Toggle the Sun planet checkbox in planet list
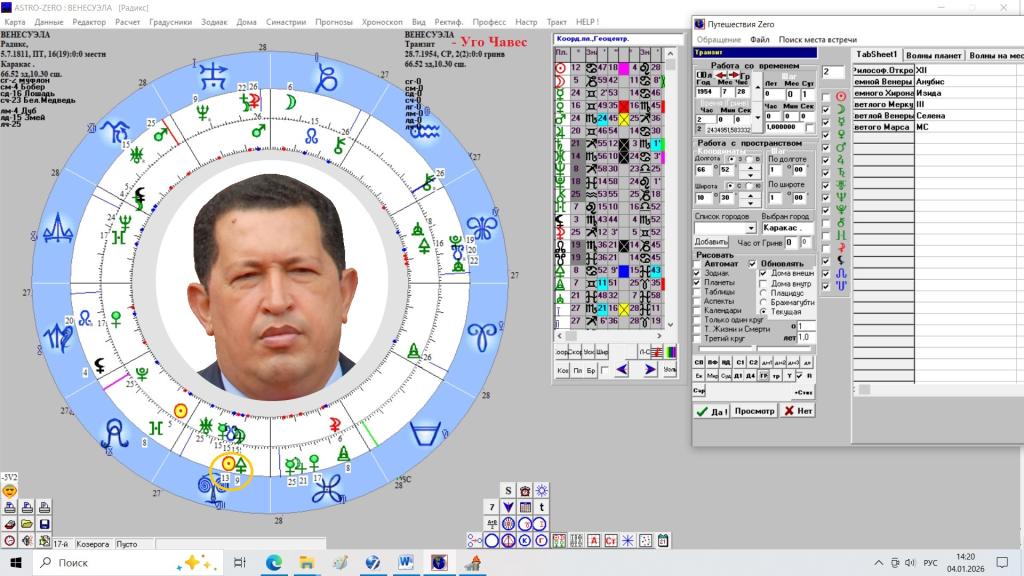 click(826, 96)
